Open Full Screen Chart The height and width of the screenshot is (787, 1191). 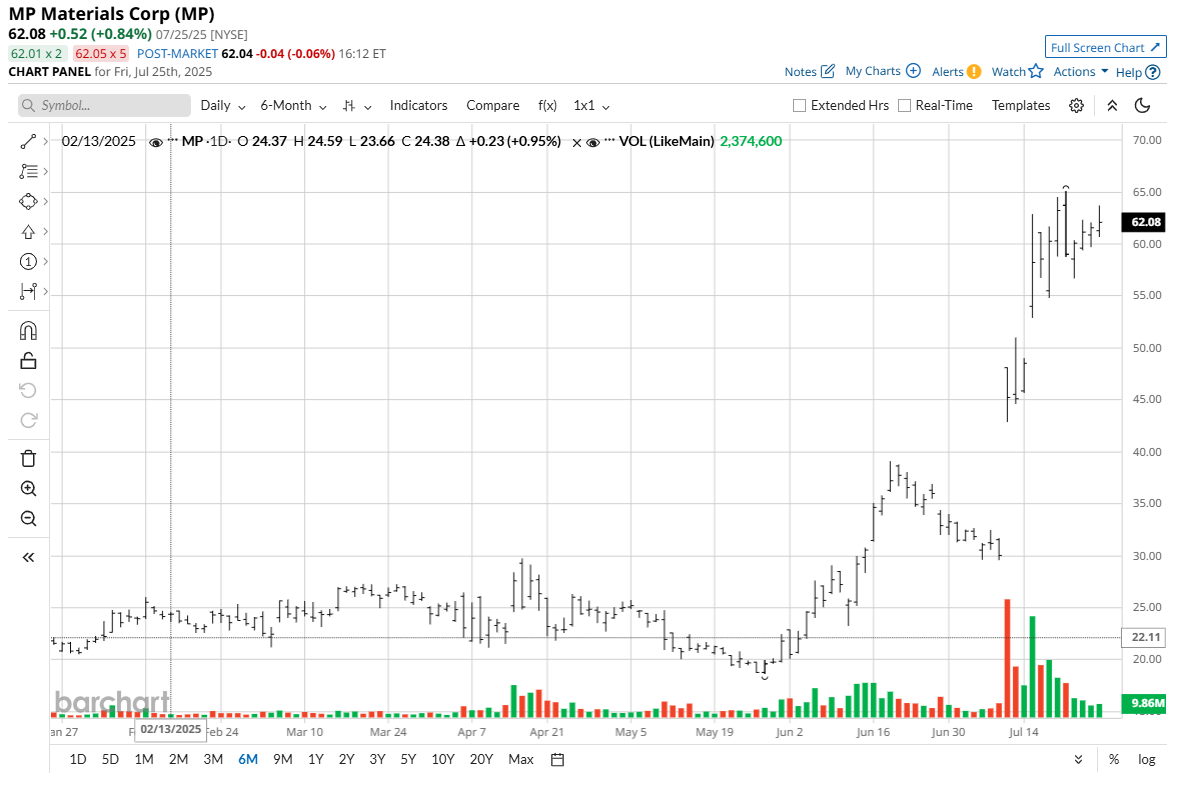click(1106, 47)
